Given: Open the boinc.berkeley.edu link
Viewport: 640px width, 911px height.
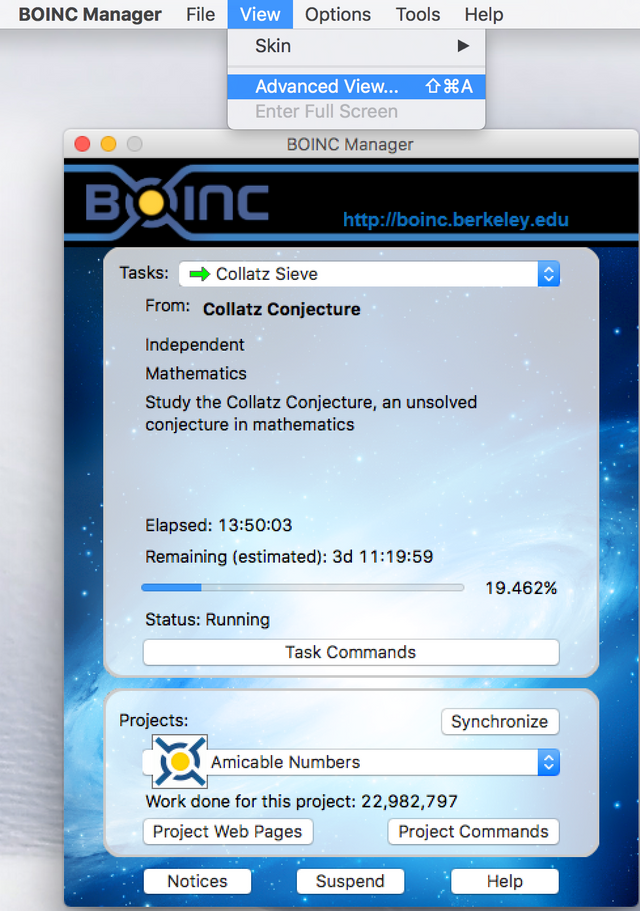Looking at the screenshot, I should tap(455, 220).
